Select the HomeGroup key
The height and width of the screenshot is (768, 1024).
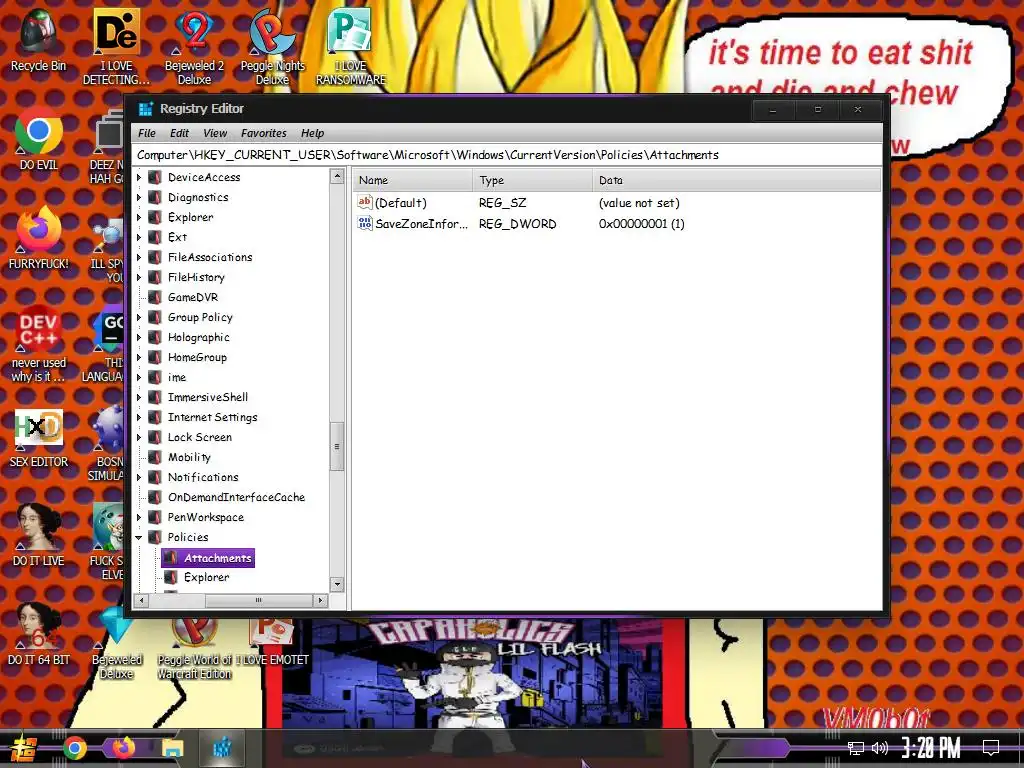[197, 357]
